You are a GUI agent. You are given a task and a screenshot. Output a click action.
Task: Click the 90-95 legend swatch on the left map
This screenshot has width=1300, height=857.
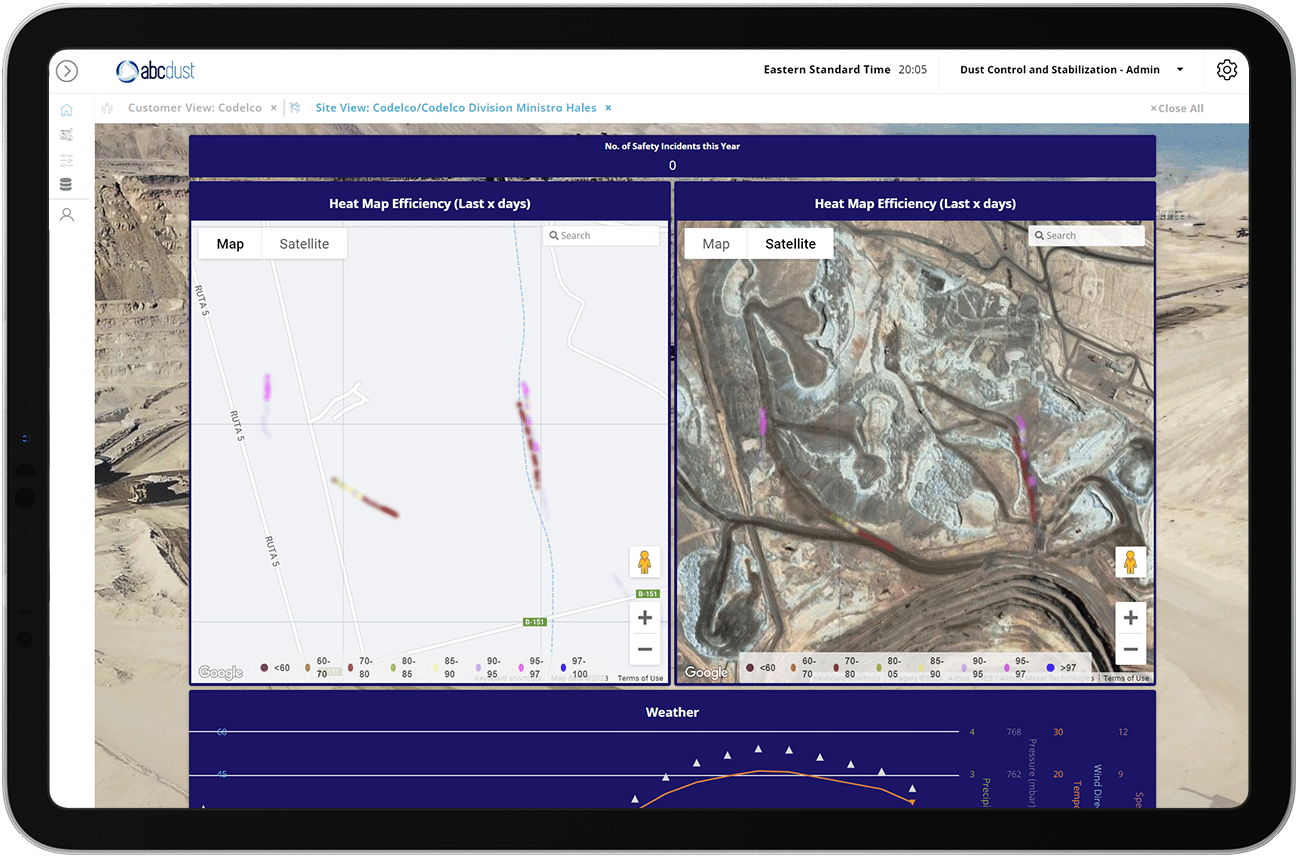[479, 667]
